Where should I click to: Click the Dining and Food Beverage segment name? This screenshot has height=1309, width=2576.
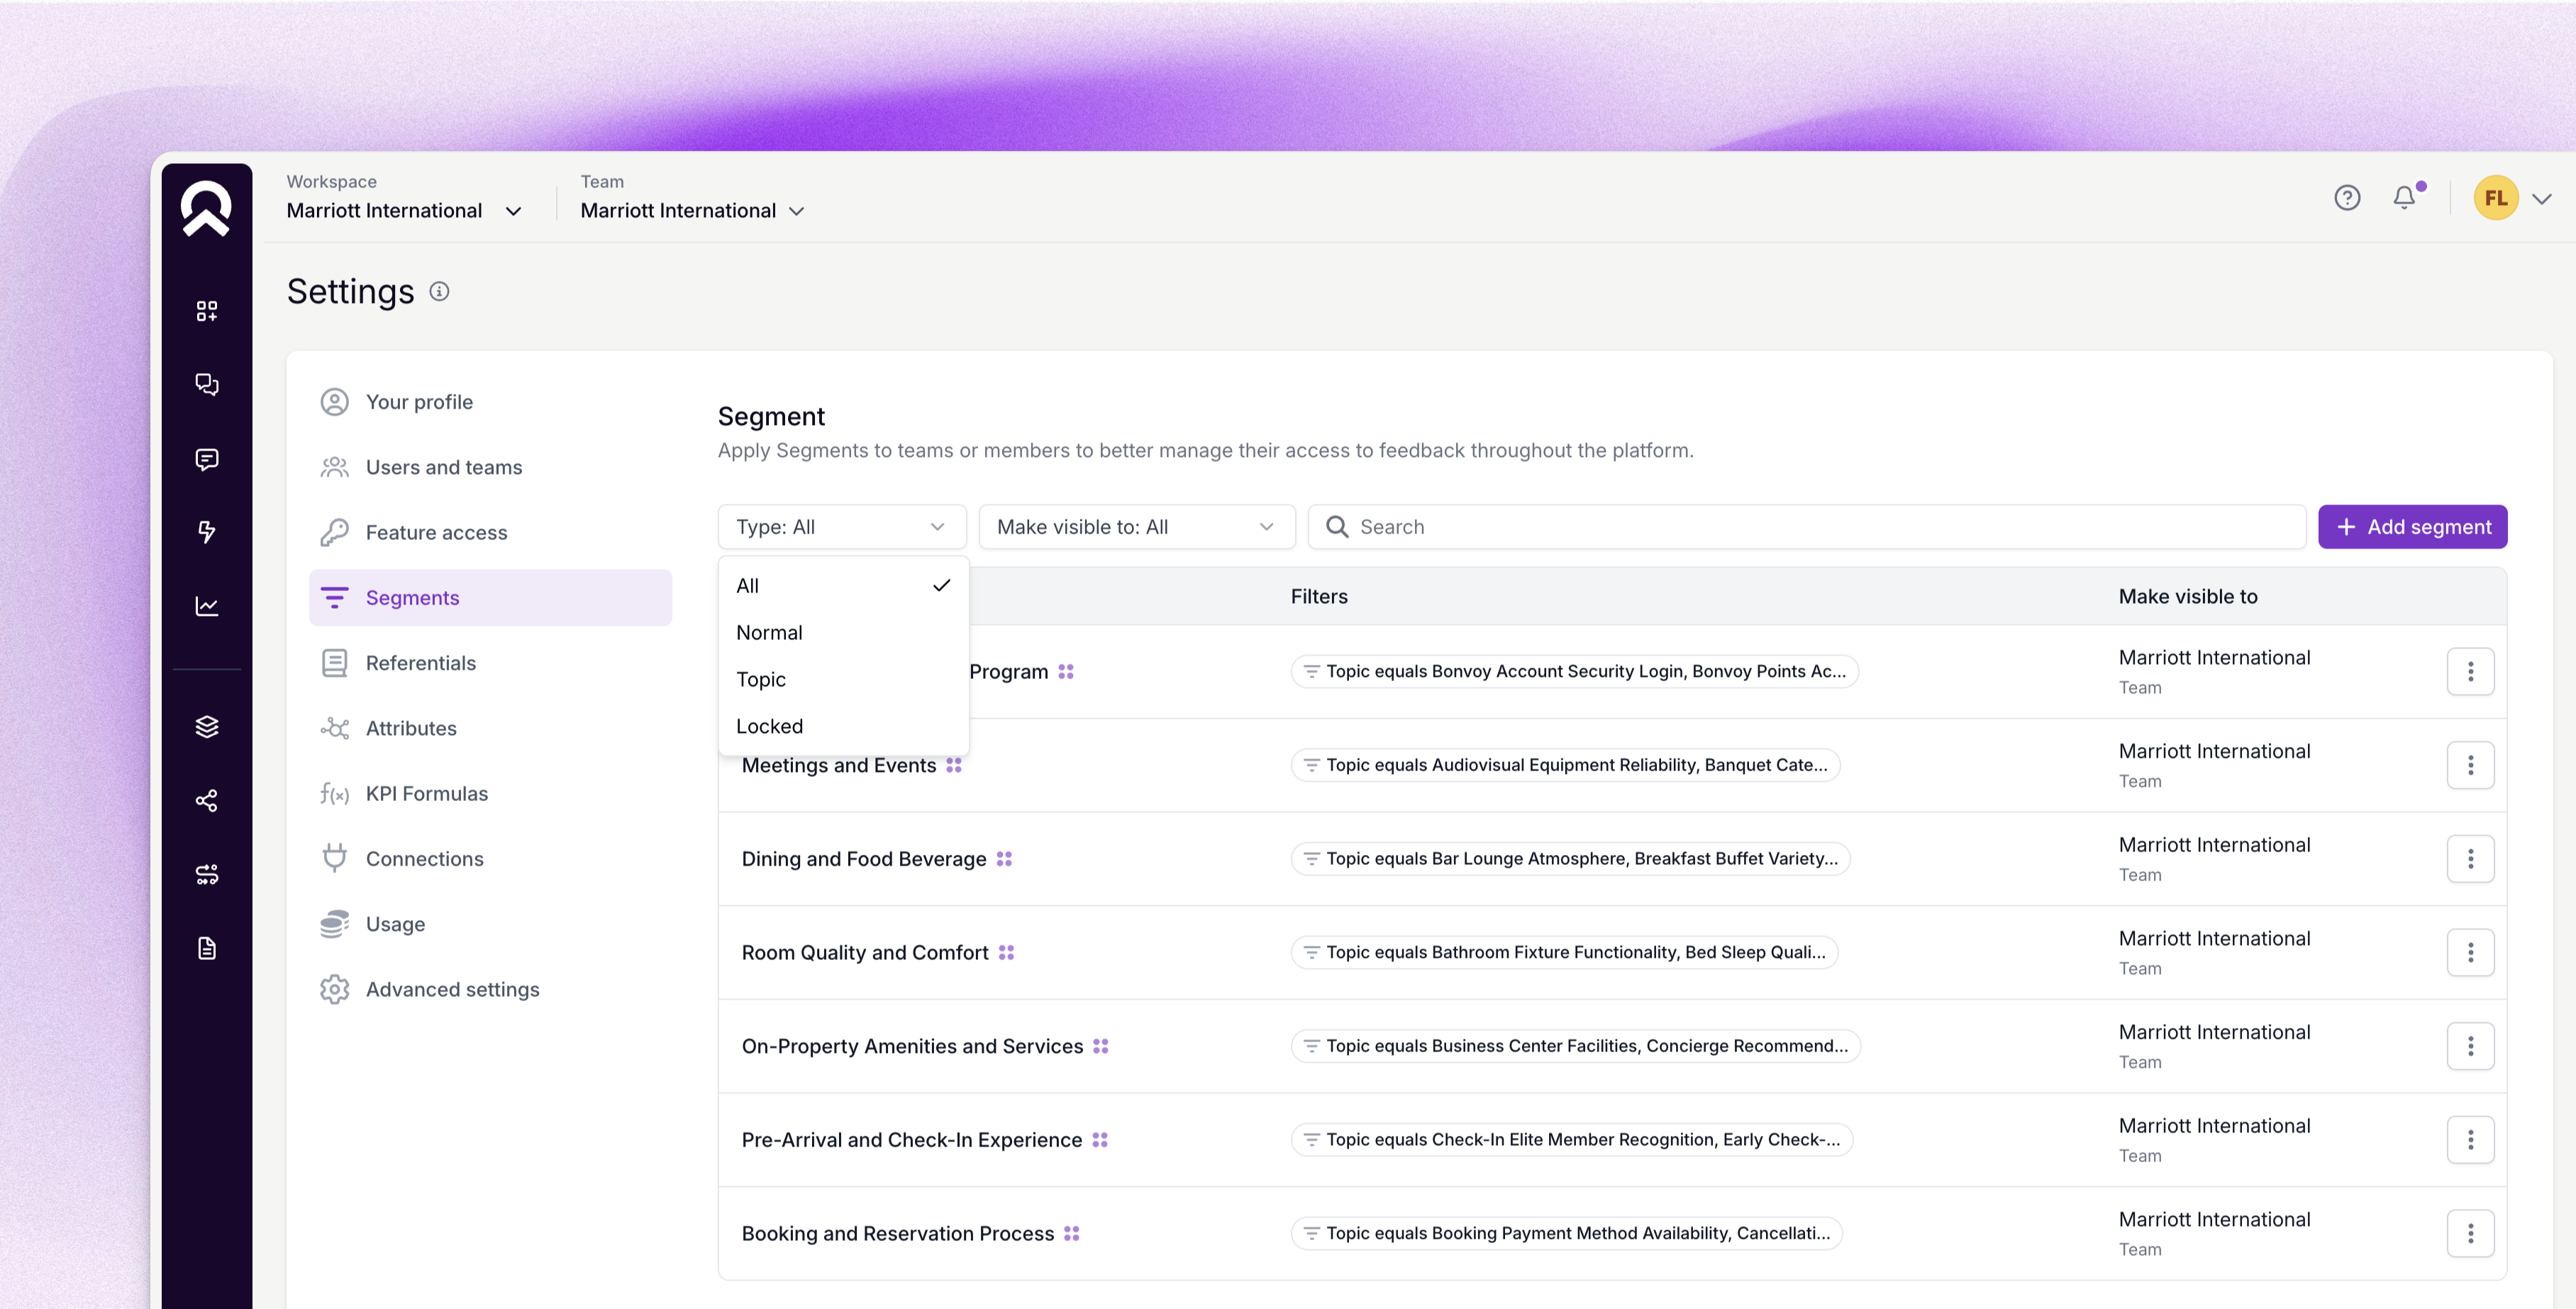pos(863,859)
